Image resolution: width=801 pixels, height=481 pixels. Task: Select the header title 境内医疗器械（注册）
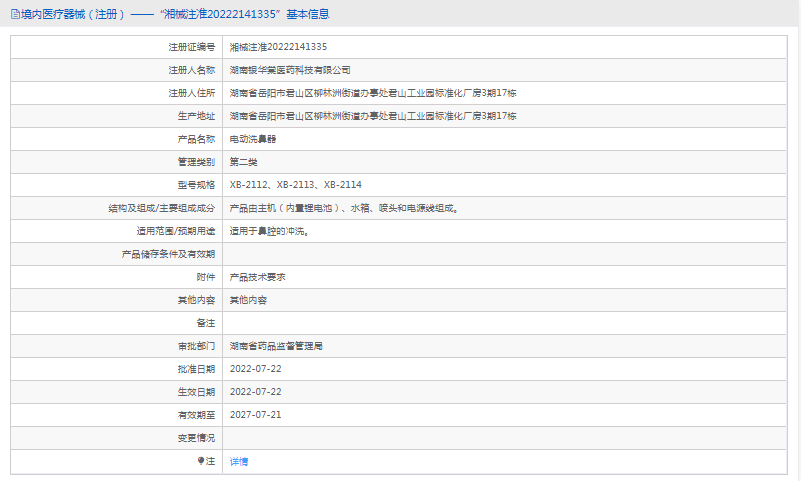[73, 14]
